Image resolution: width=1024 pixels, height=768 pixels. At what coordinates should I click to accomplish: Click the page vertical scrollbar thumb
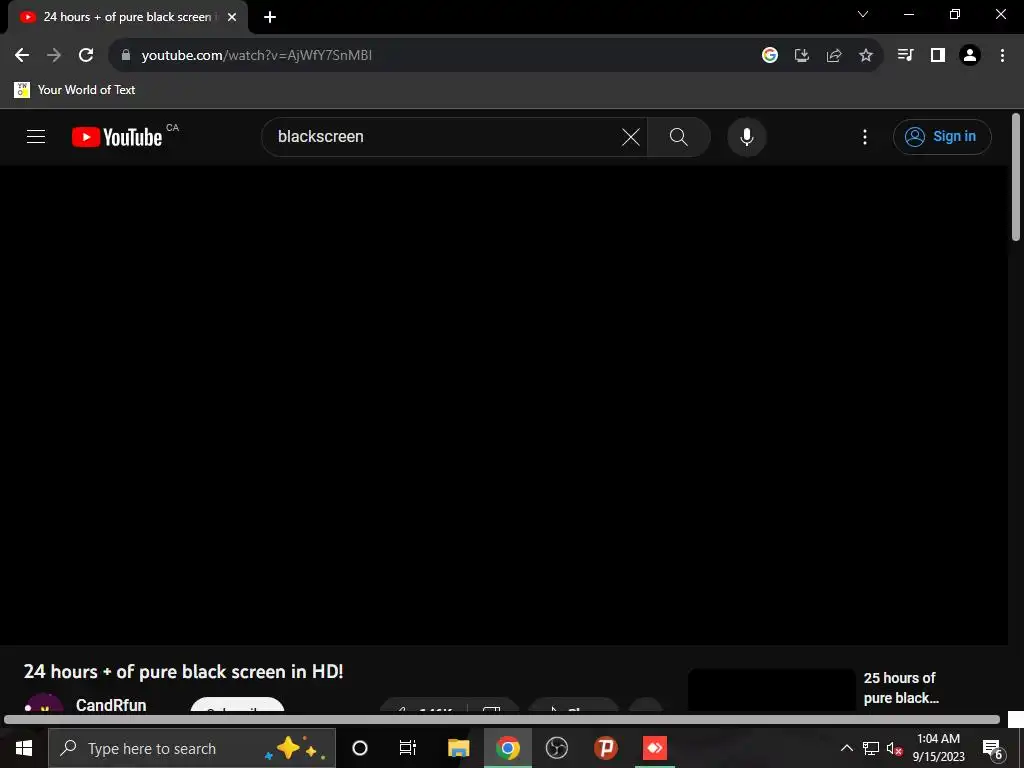click(x=1016, y=178)
